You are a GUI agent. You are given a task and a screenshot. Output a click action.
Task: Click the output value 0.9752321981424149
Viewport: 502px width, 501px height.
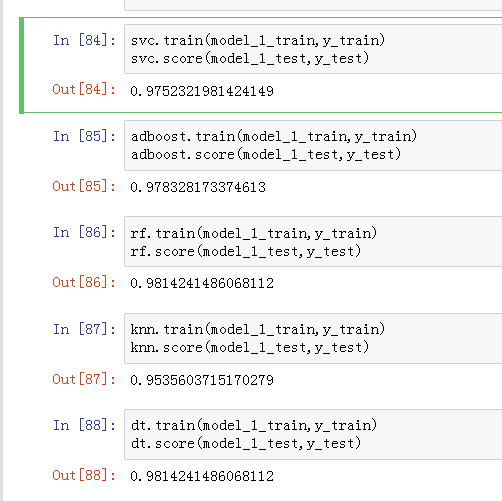click(202, 91)
